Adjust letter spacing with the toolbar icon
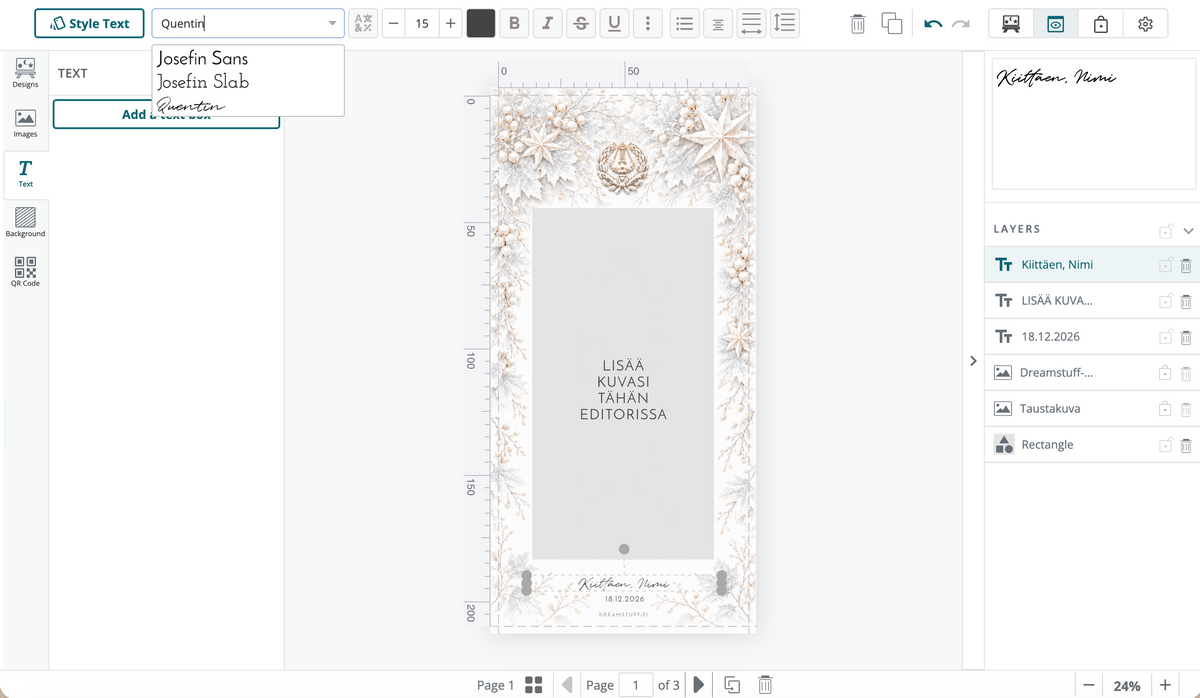The height and width of the screenshot is (698, 1200). [751, 23]
